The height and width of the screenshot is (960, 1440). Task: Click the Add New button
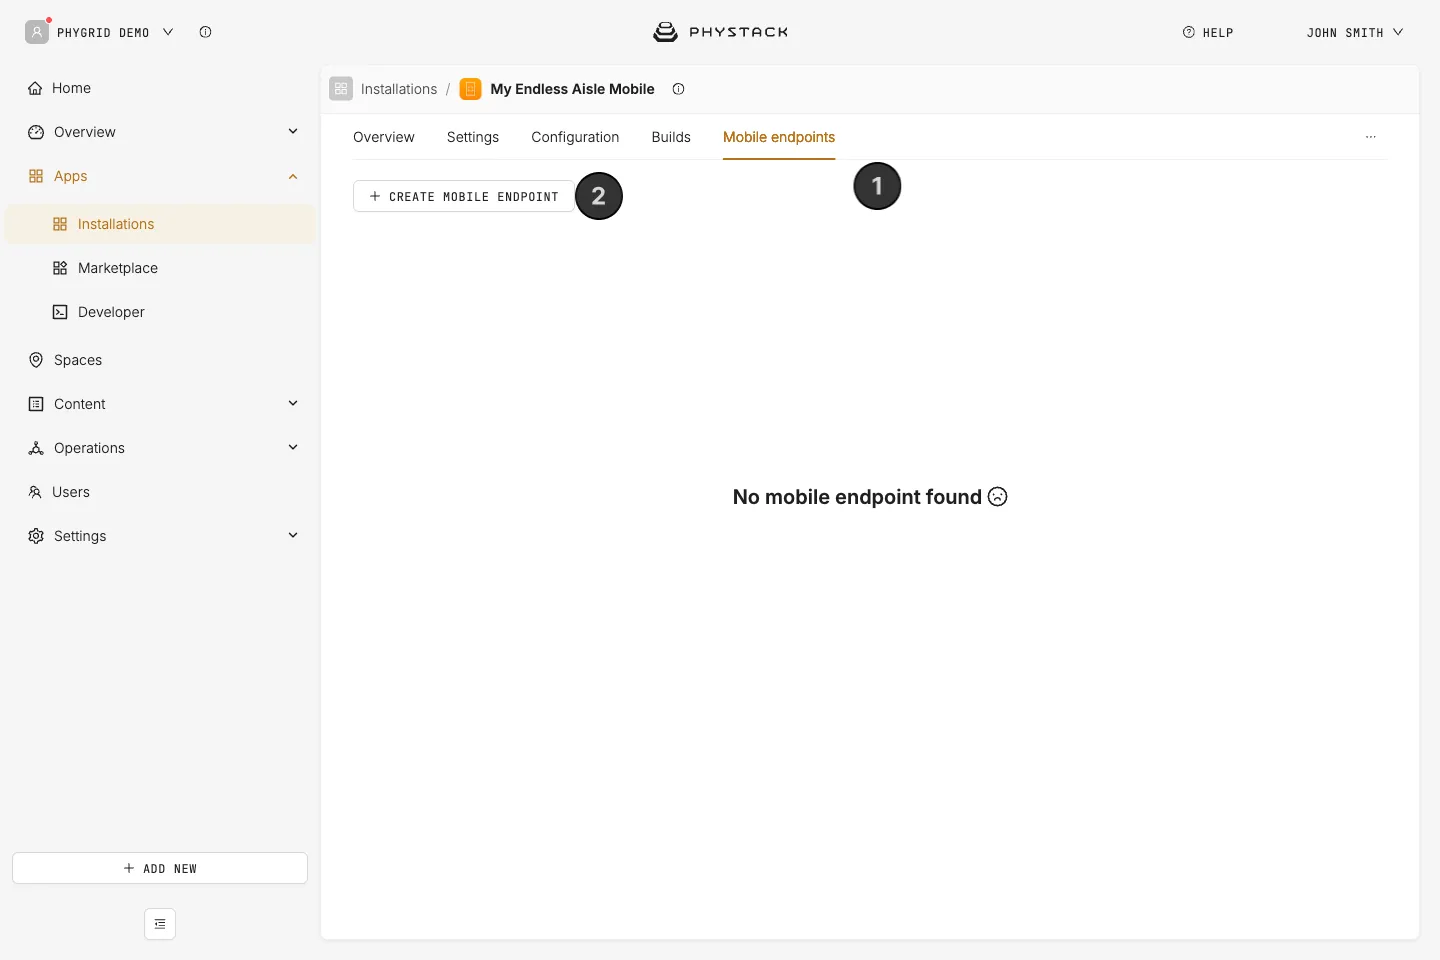[160, 868]
